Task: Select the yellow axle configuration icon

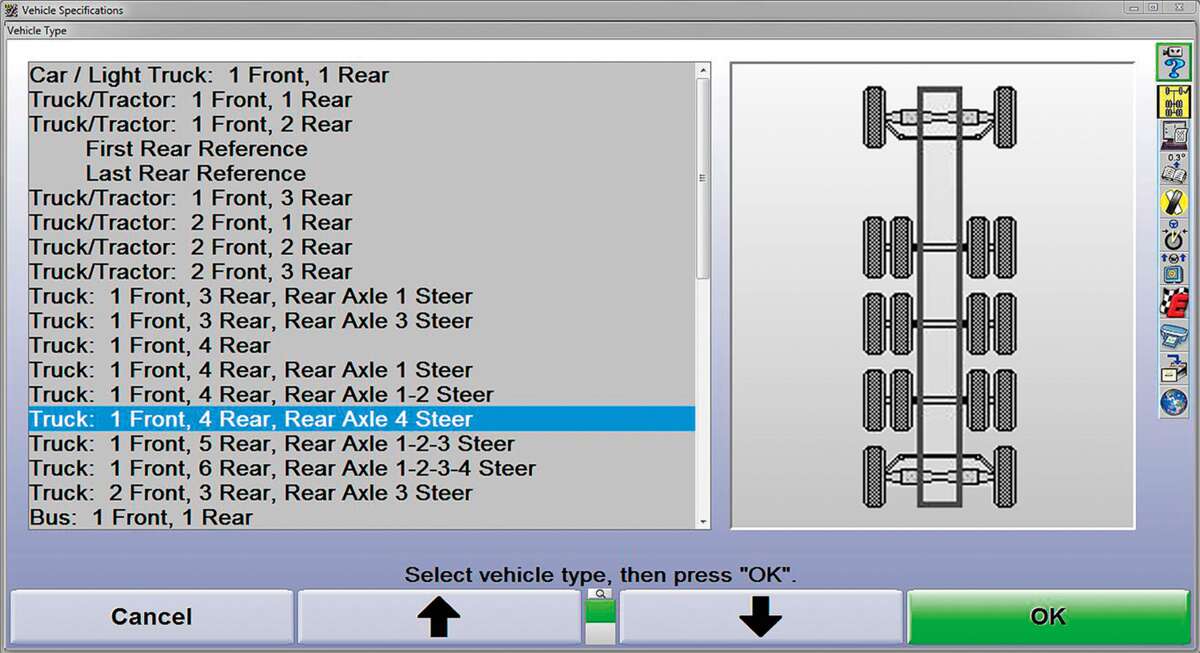Action: (x=1171, y=102)
